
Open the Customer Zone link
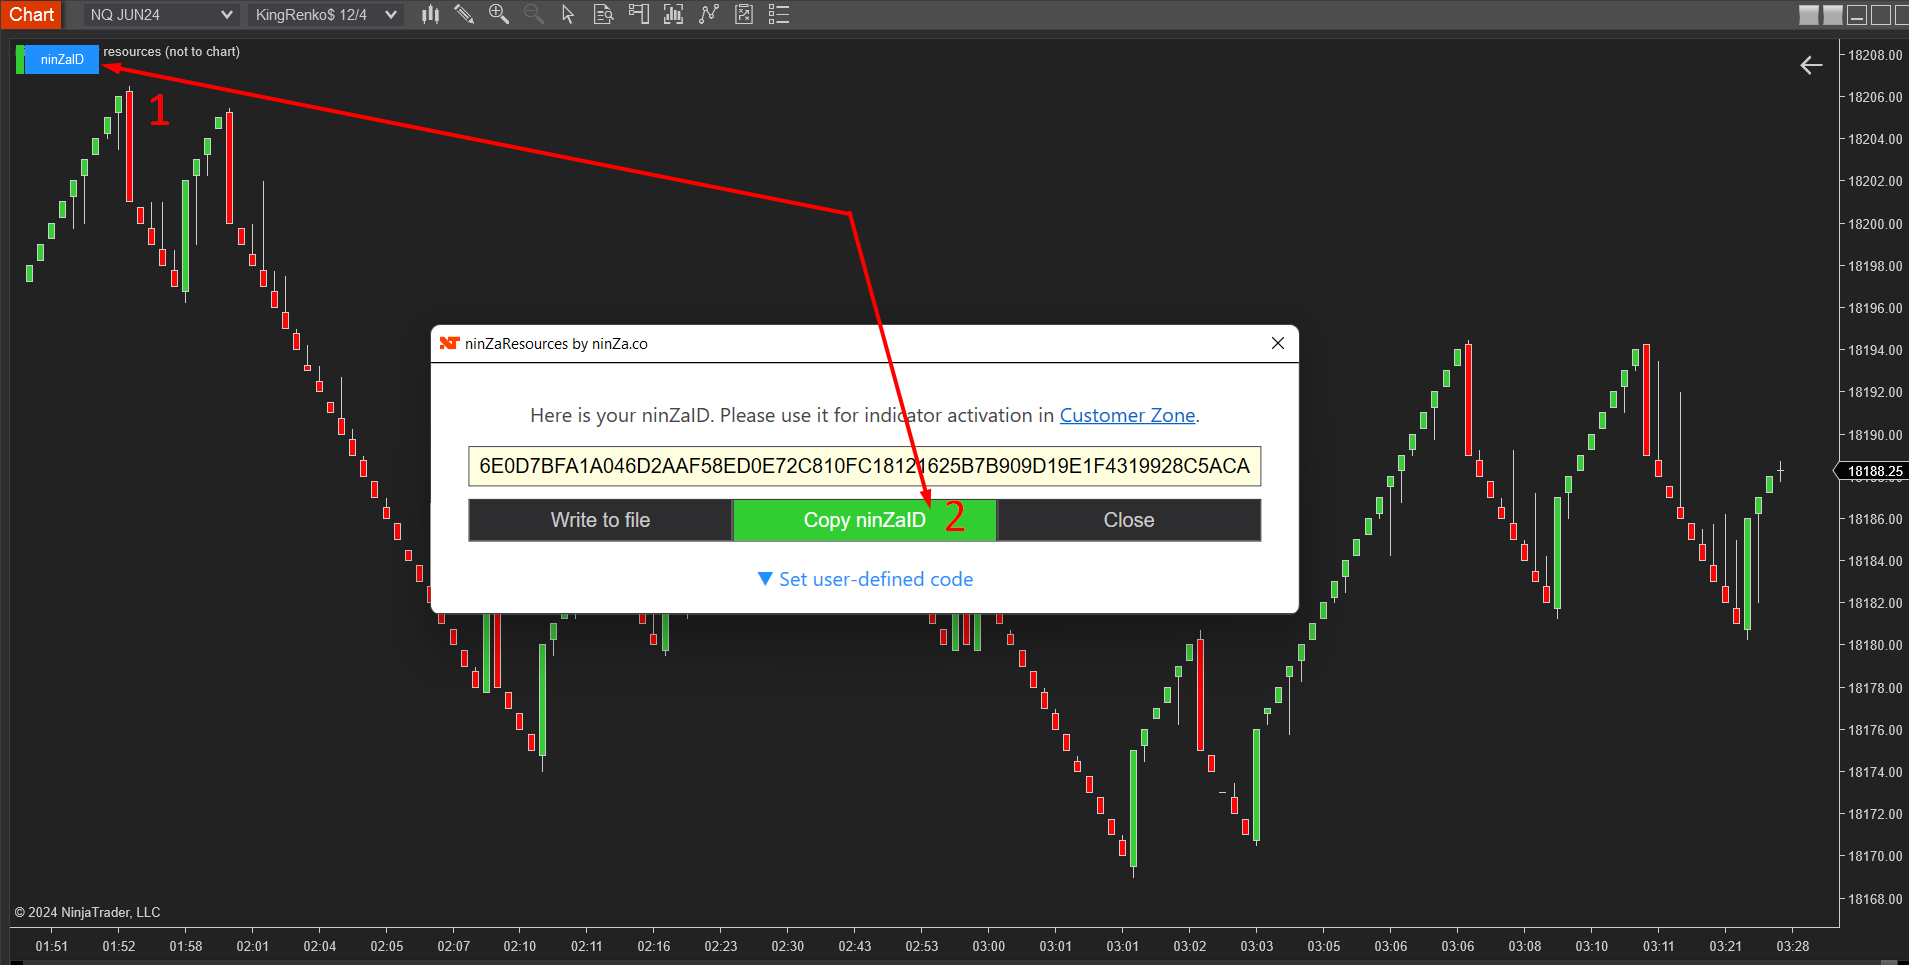point(1127,415)
